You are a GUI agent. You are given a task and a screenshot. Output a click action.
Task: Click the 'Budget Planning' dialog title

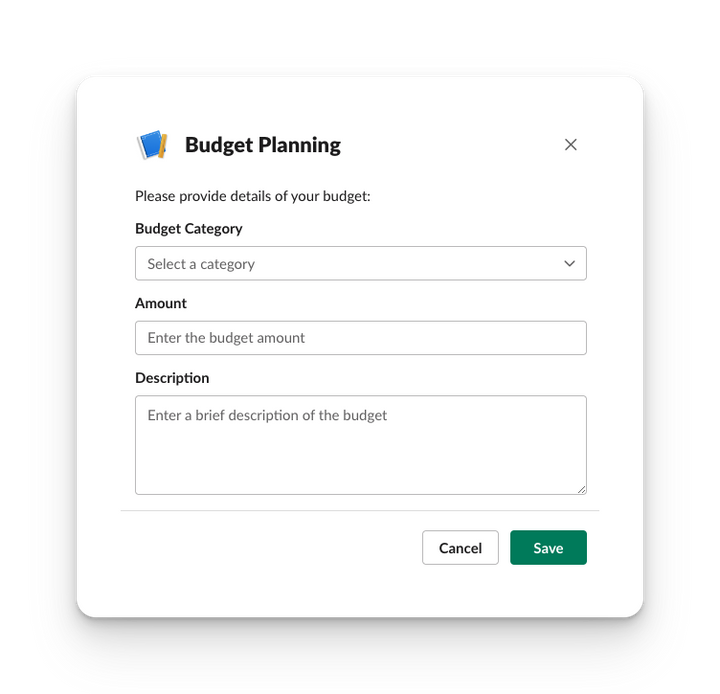tap(263, 145)
